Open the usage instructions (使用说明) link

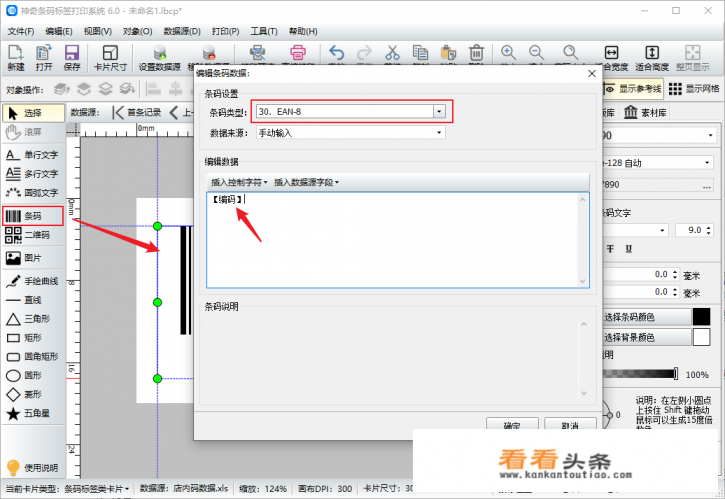32,468
